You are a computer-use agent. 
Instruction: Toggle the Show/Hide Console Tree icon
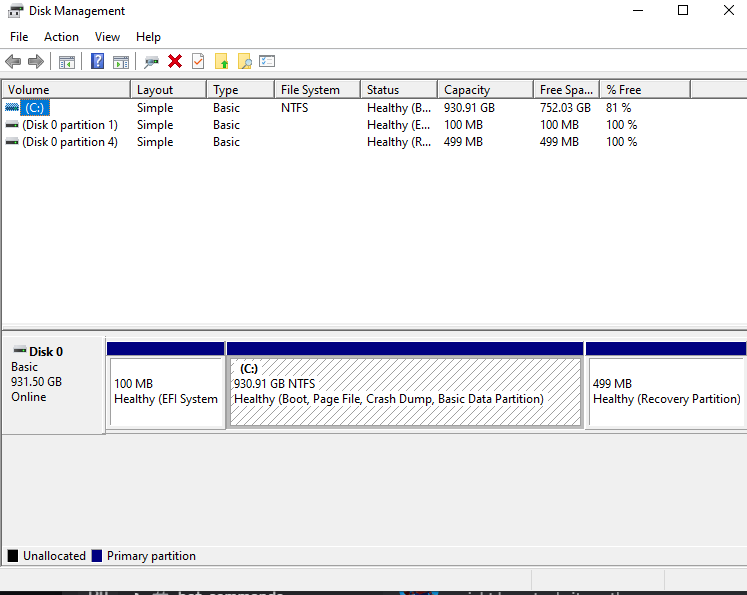pos(67,62)
